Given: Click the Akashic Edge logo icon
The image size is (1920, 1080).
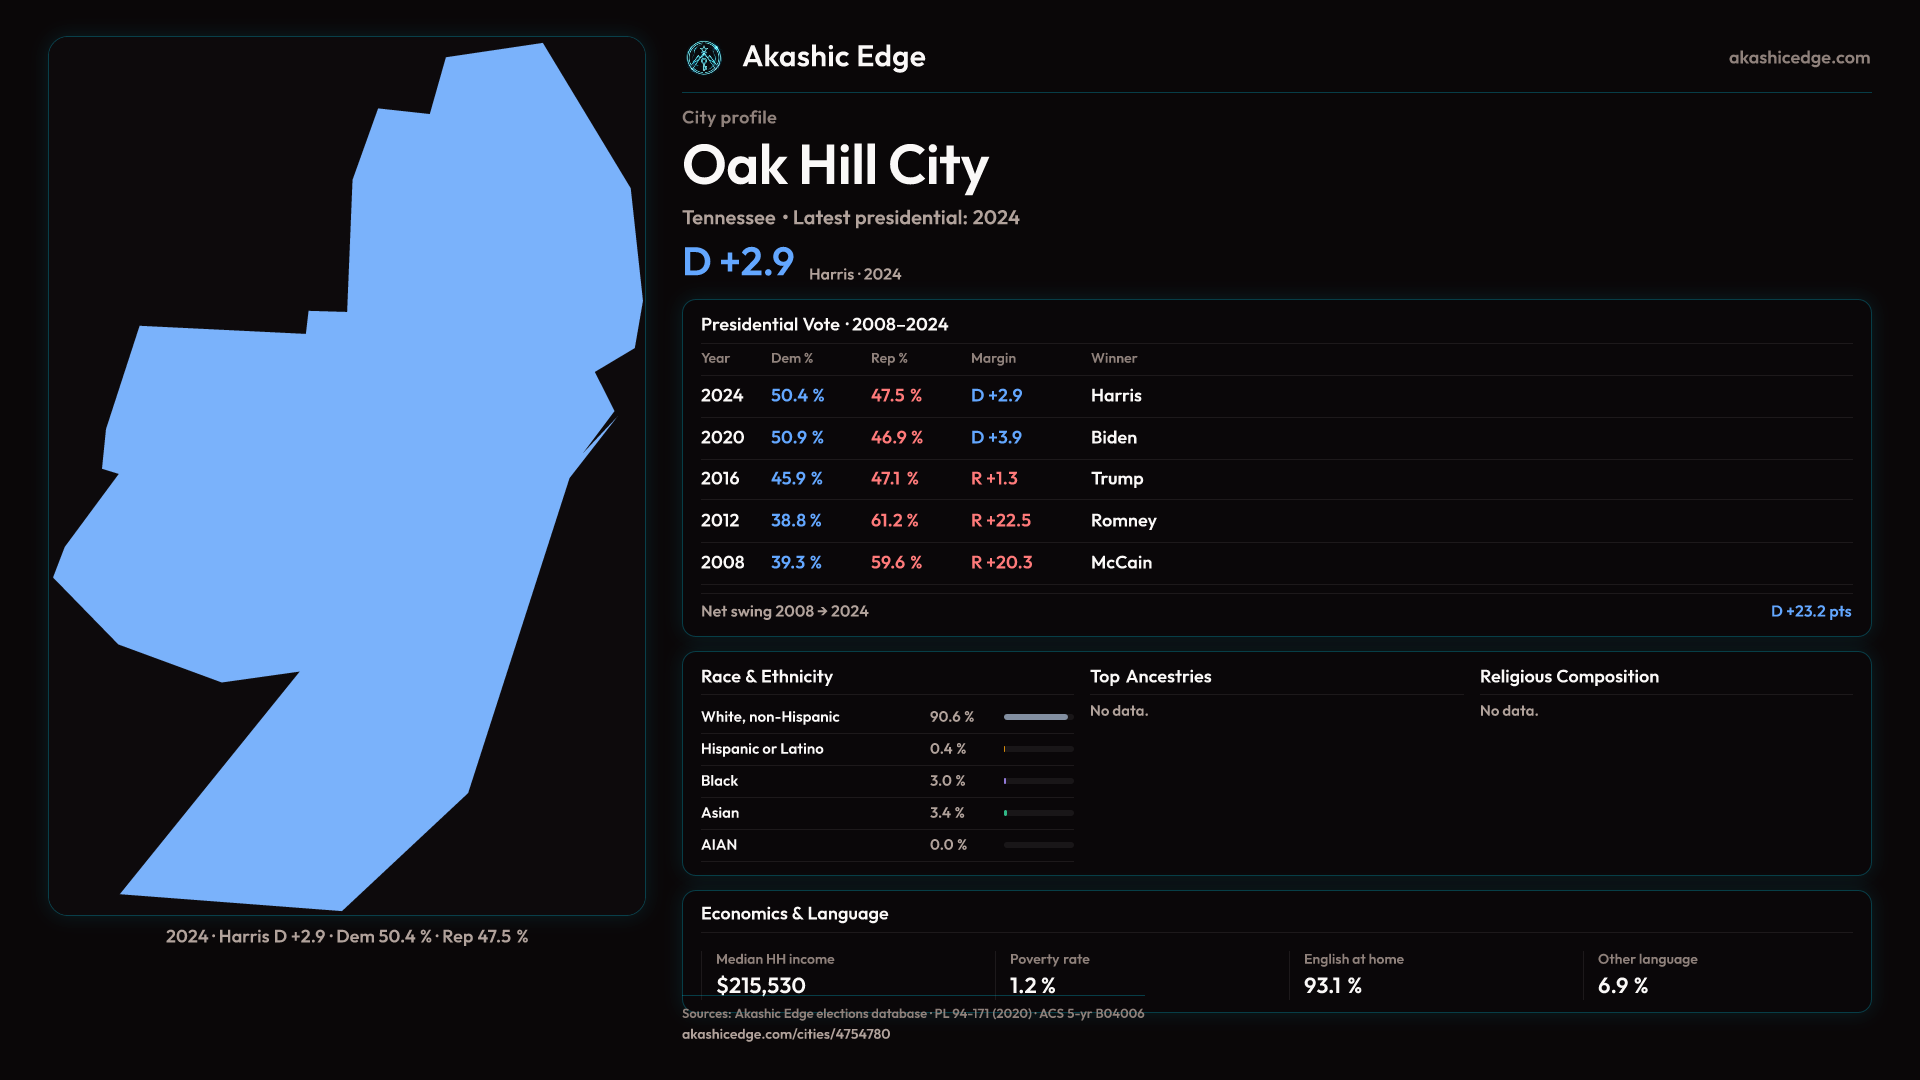Looking at the screenshot, I should tap(704, 58).
